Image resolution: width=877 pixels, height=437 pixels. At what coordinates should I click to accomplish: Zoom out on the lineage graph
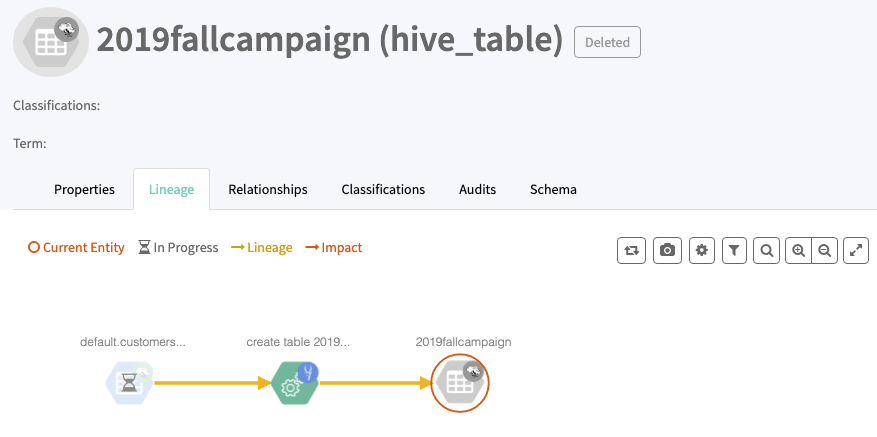tap(824, 250)
